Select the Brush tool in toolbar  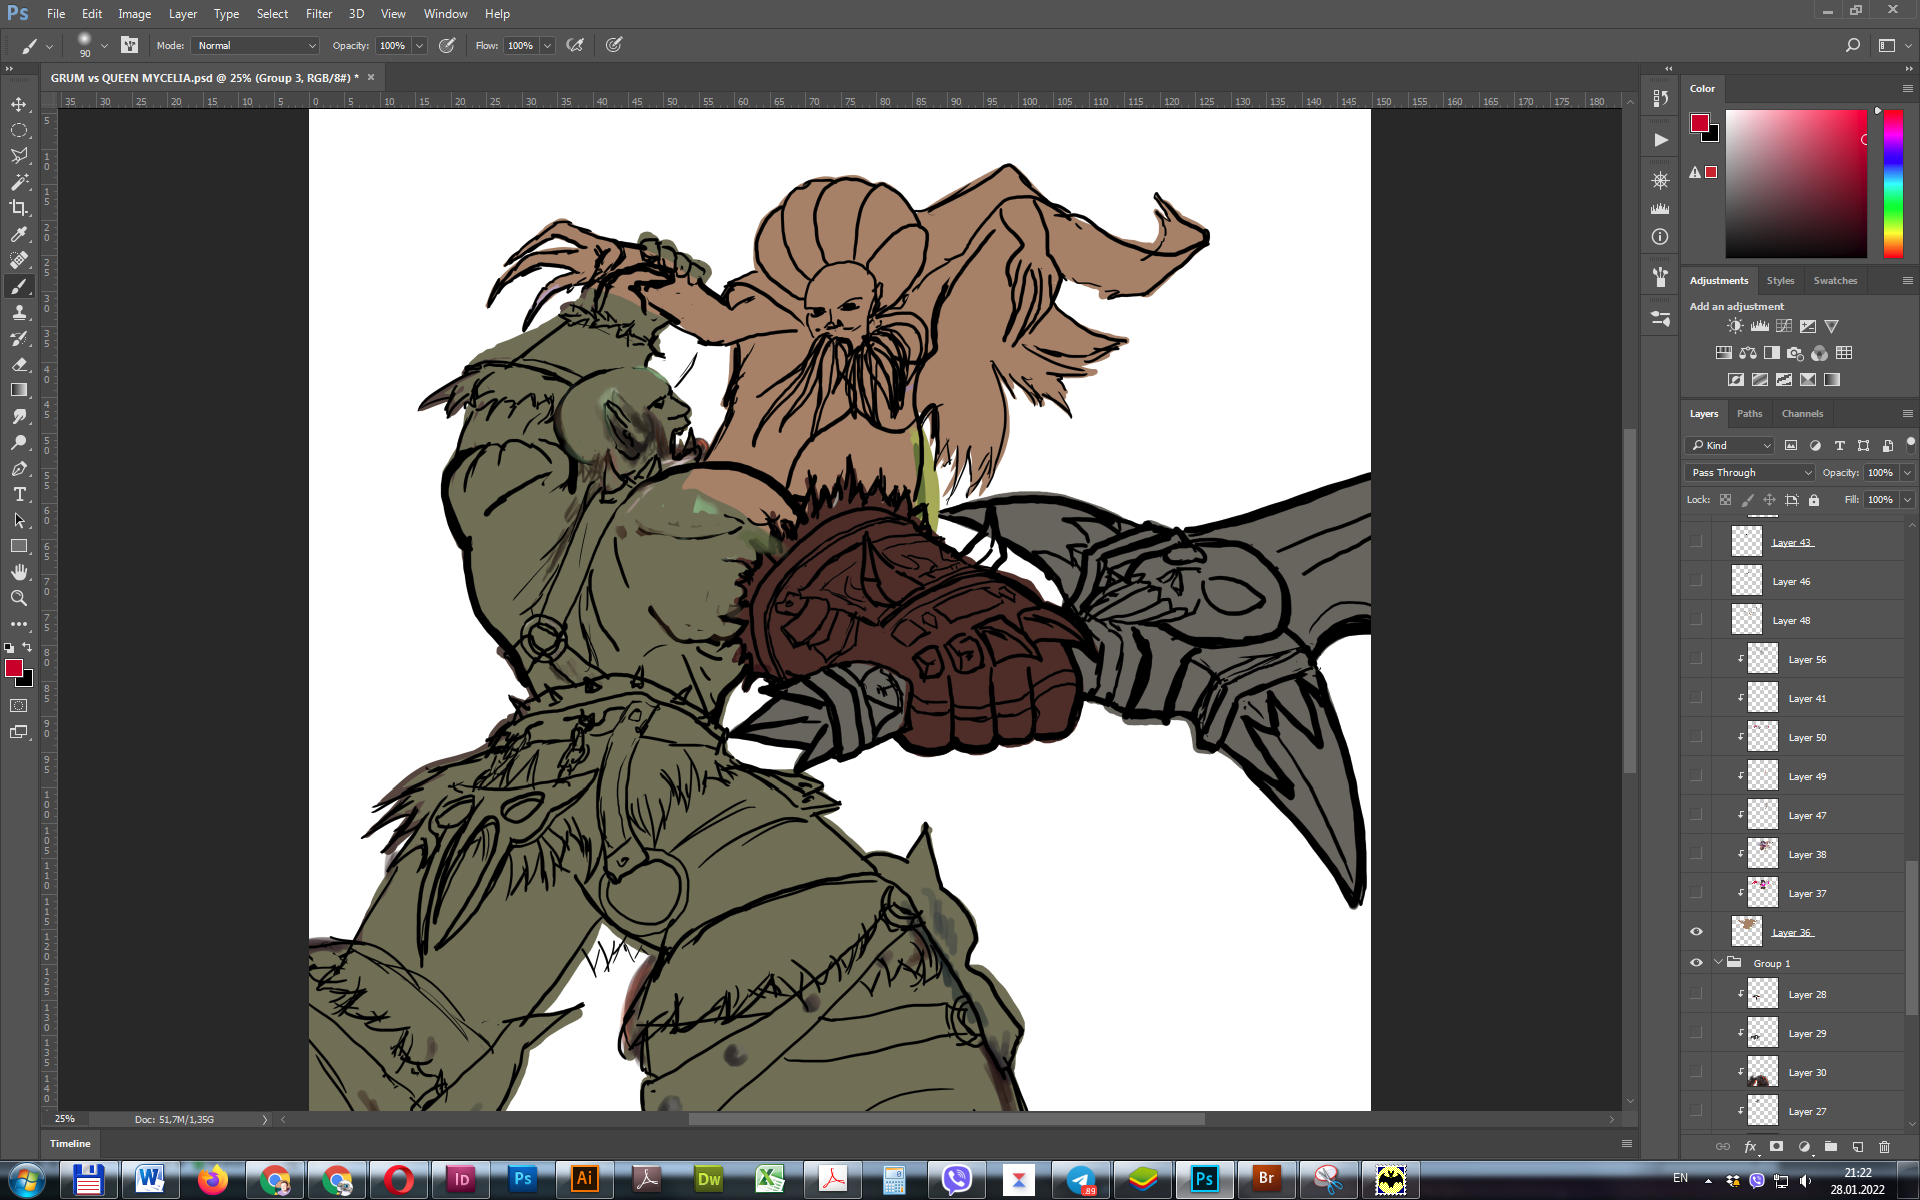(x=19, y=286)
